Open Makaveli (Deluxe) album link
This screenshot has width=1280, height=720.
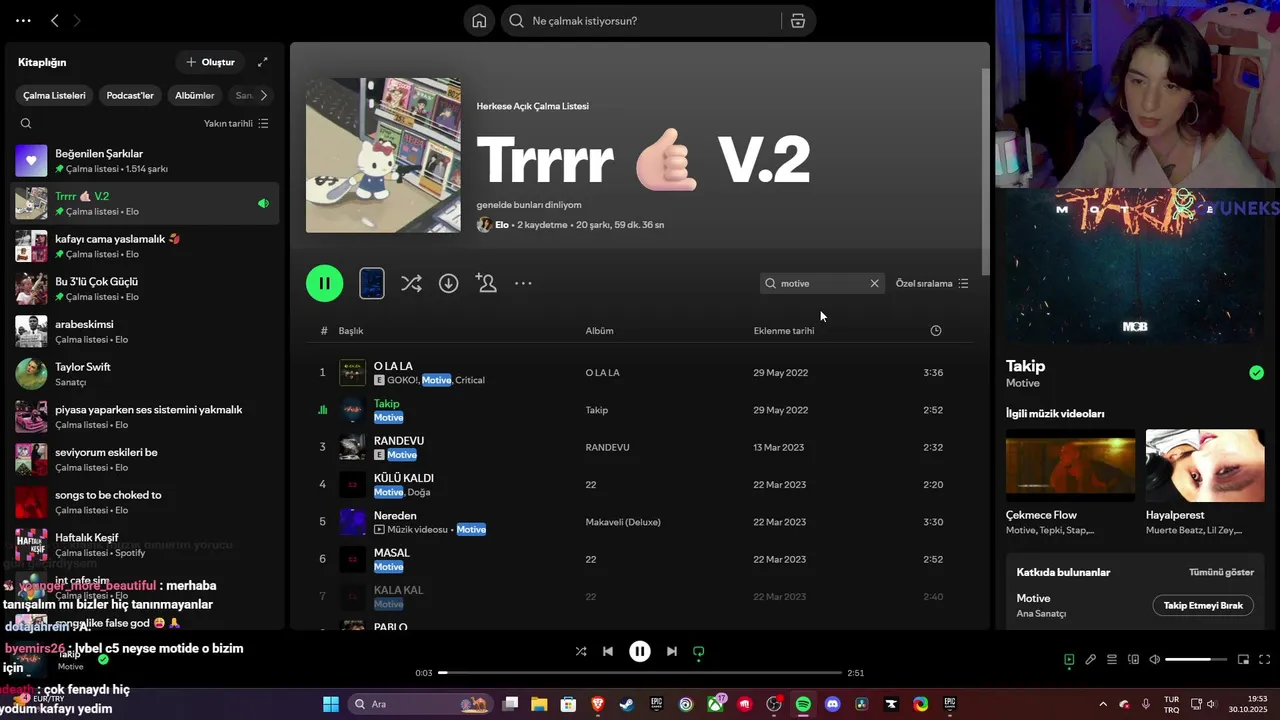(x=623, y=522)
